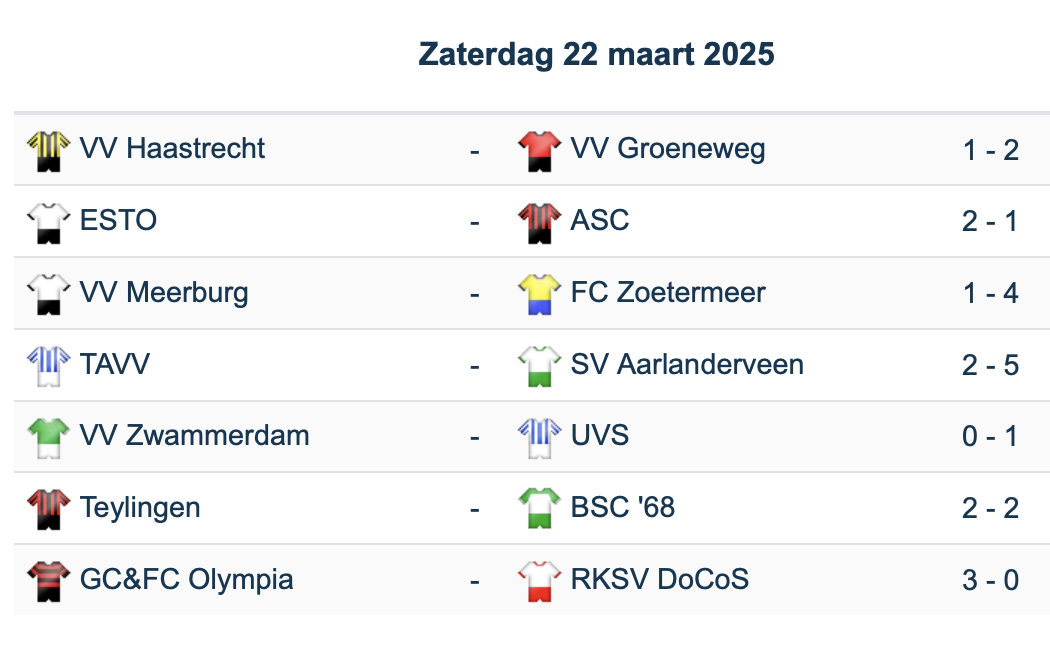Click the VV Haastrecht yellow-black jersey icon
Image resolution: width=1050 pixels, height=666 pixels.
(x=47, y=150)
